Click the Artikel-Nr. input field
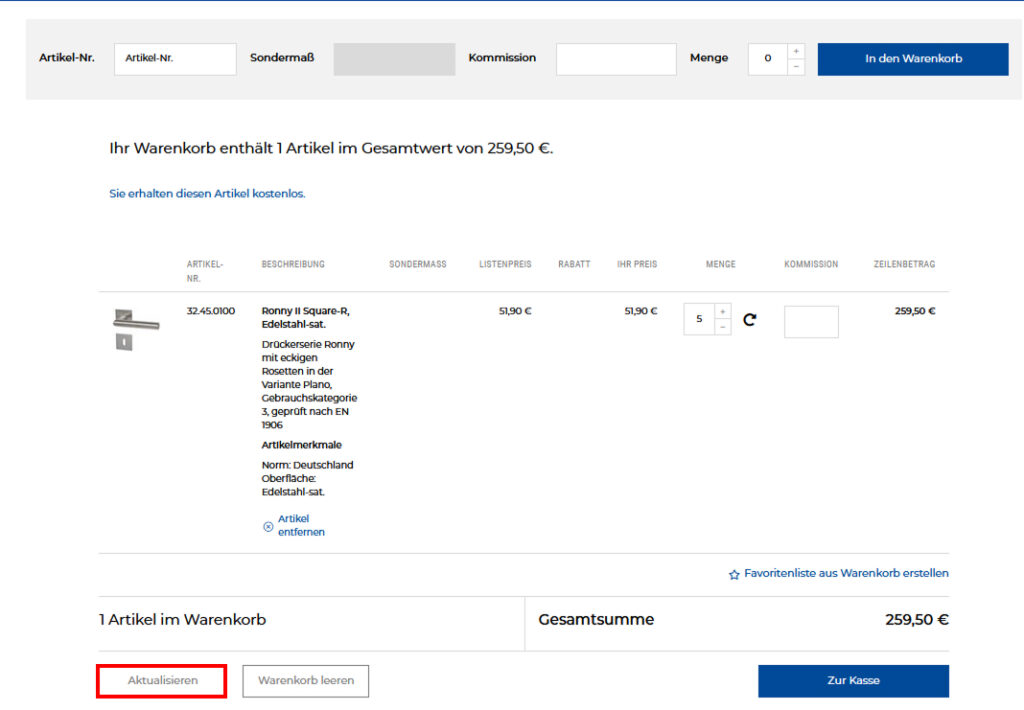 (x=175, y=59)
